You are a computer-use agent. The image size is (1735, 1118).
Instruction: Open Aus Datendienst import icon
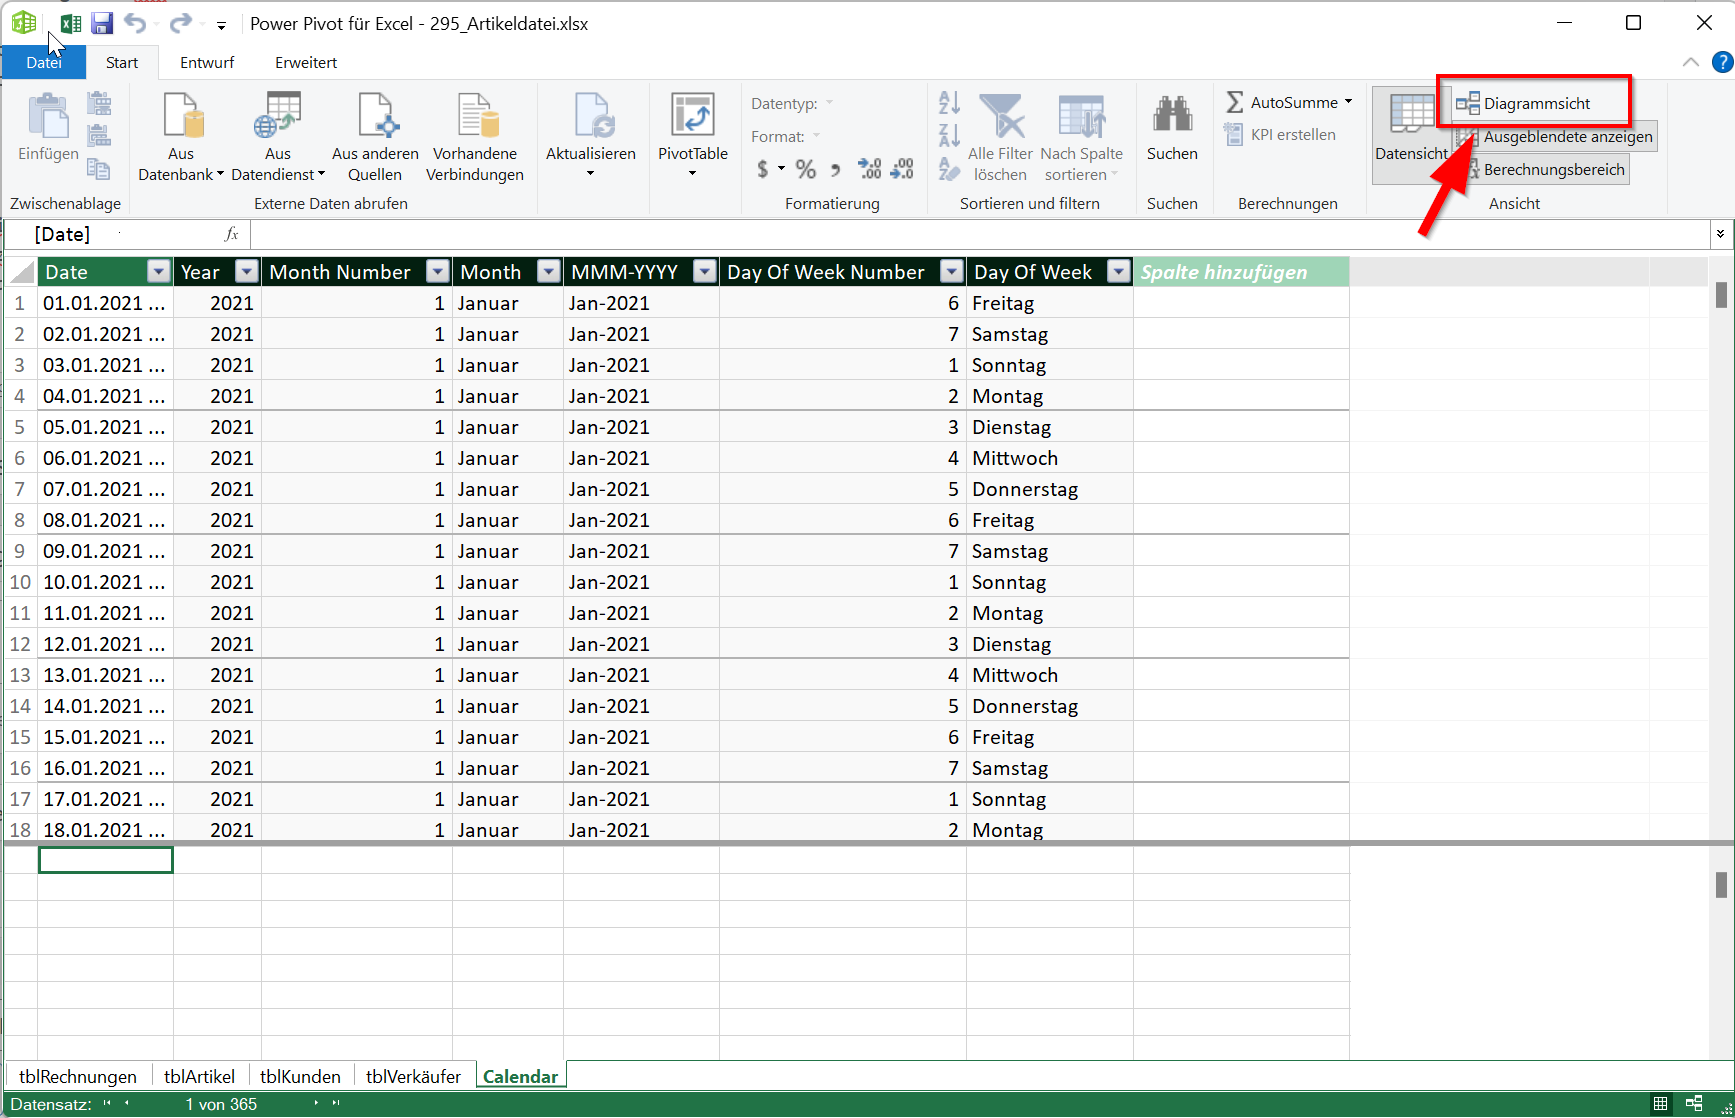point(277,114)
